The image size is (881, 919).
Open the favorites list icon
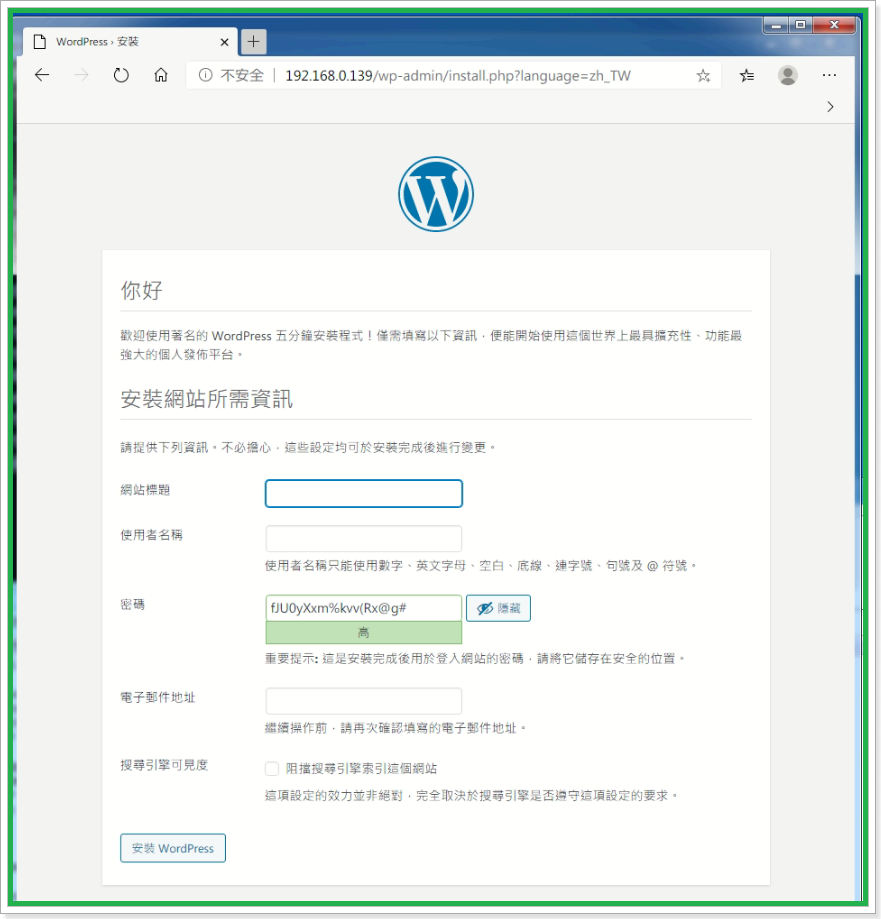tap(747, 76)
